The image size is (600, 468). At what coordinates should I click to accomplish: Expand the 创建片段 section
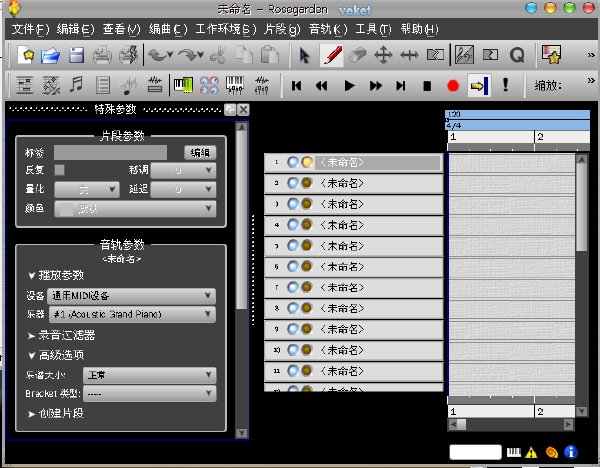(x=56, y=413)
